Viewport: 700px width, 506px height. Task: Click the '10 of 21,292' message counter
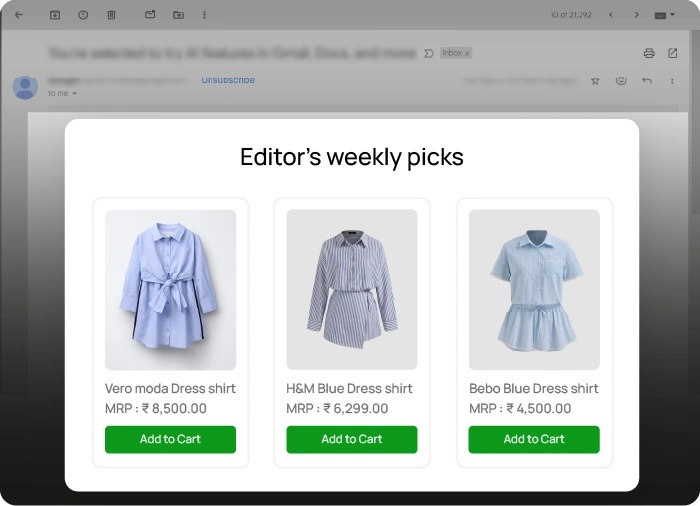(x=571, y=15)
